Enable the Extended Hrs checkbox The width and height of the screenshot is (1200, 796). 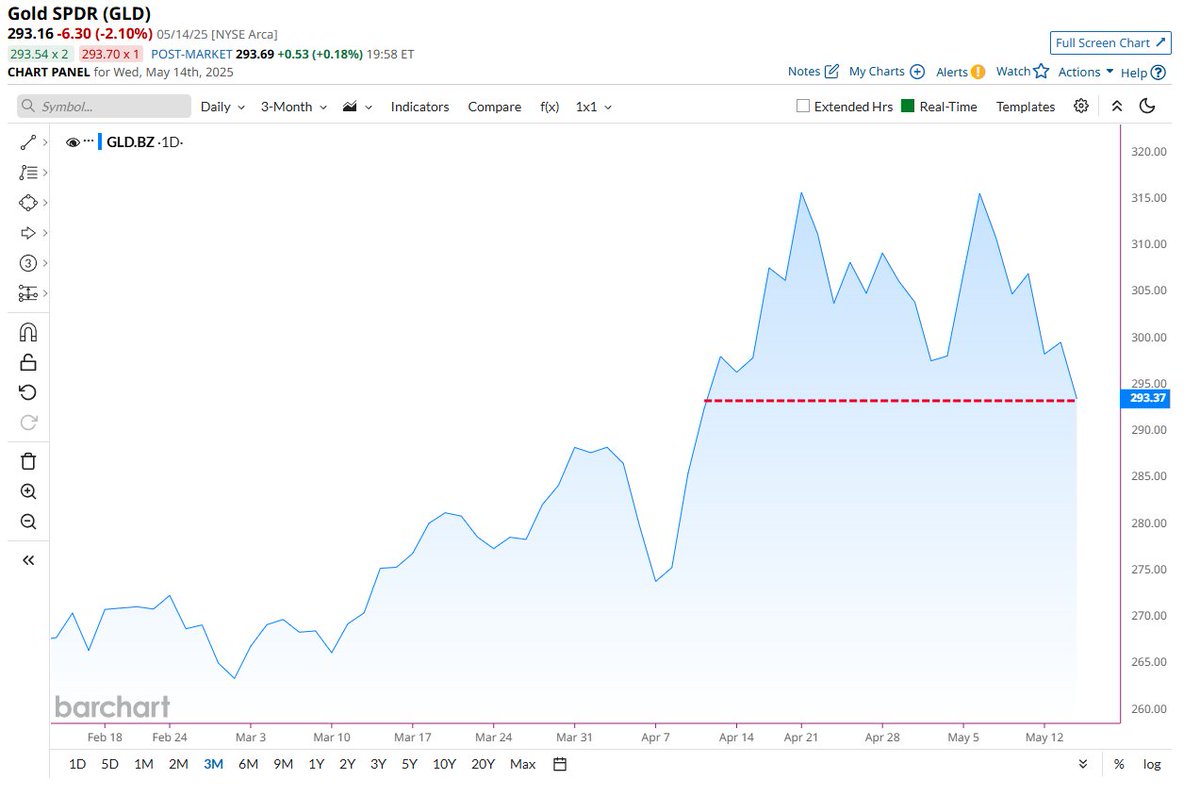tap(803, 106)
